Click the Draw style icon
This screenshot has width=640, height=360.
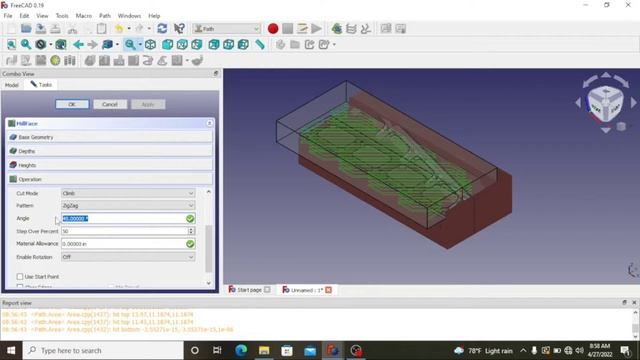click(x=41, y=44)
